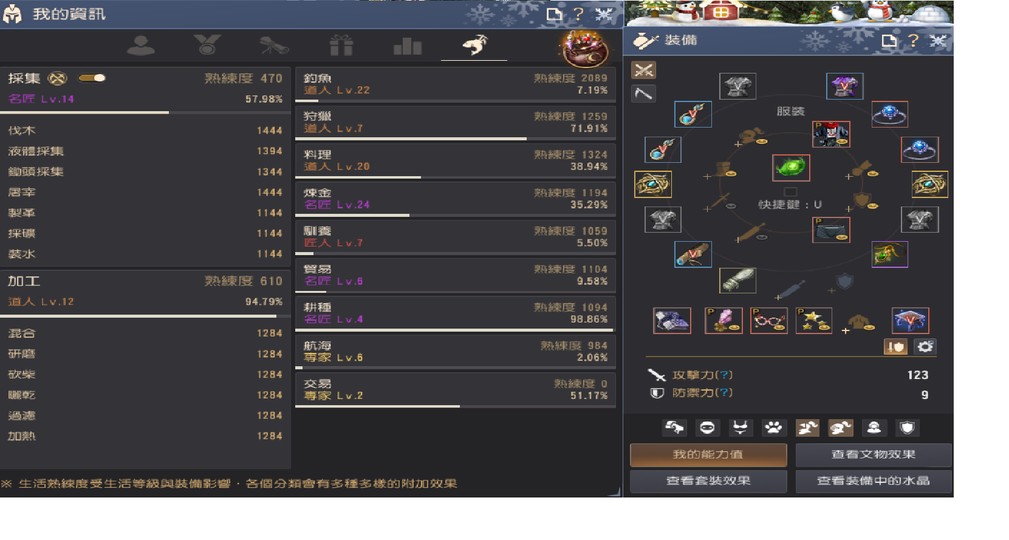Click the green crystal slot in equipment wheel
This screenshot has width=1009, height=540.
[790, 167]
